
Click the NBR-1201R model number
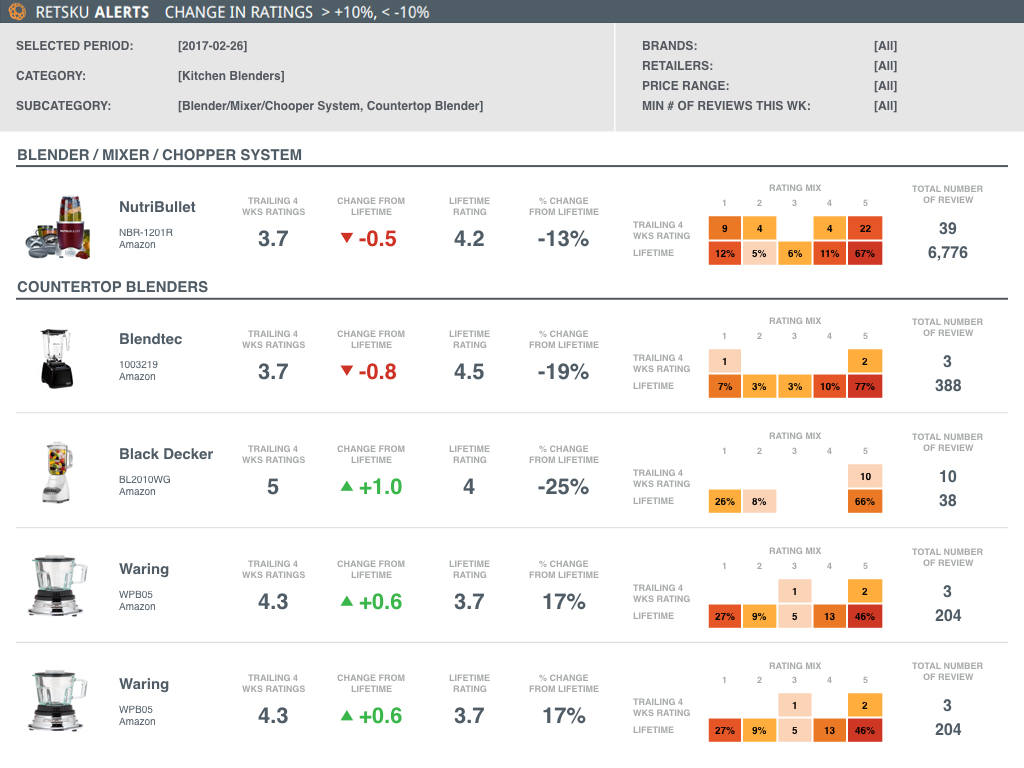(x=146, y=232)
